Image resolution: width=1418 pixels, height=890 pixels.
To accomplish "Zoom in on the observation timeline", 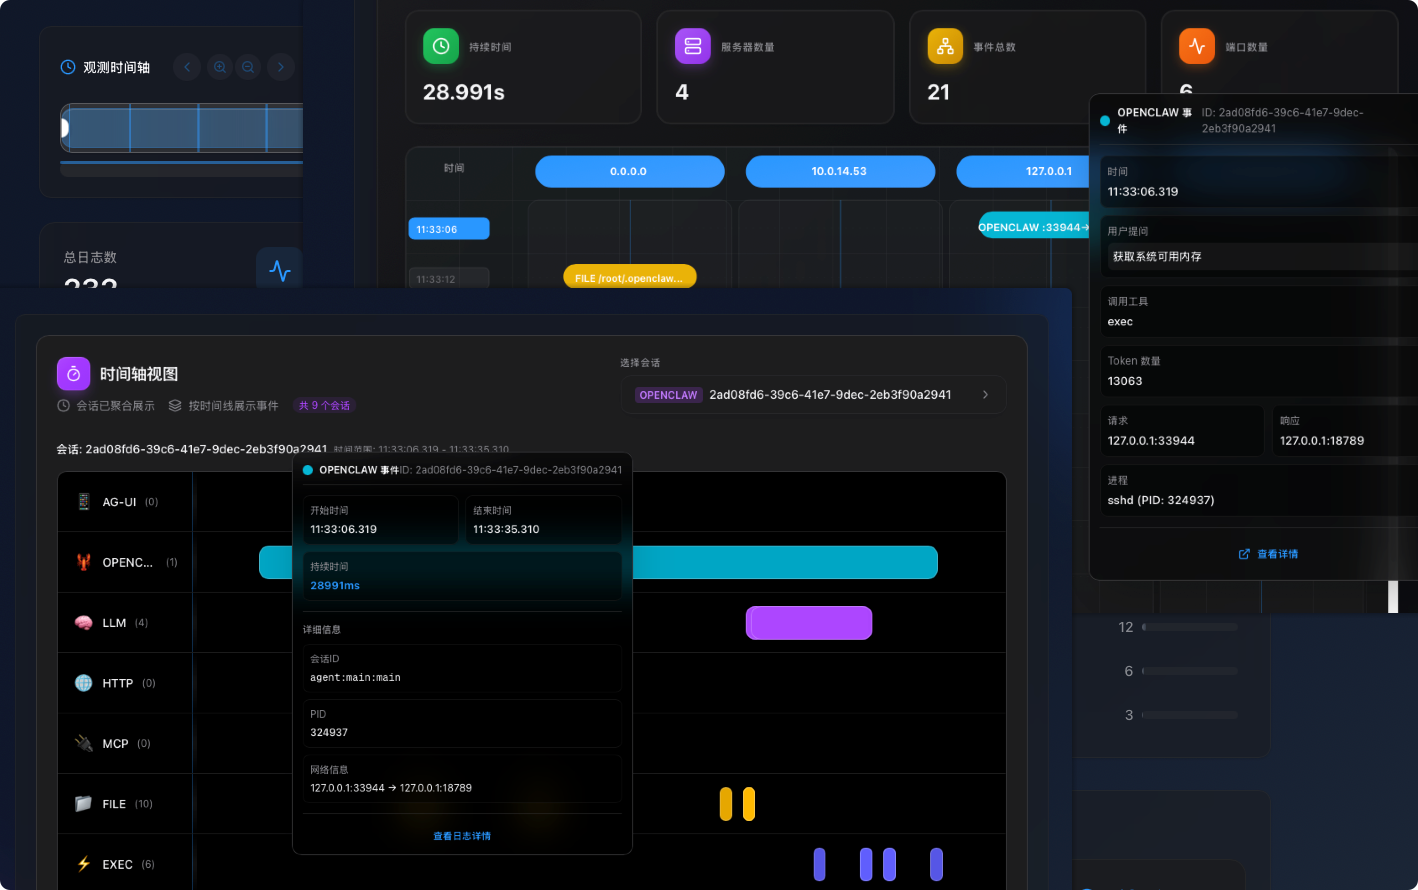I will tap(220, 67).
